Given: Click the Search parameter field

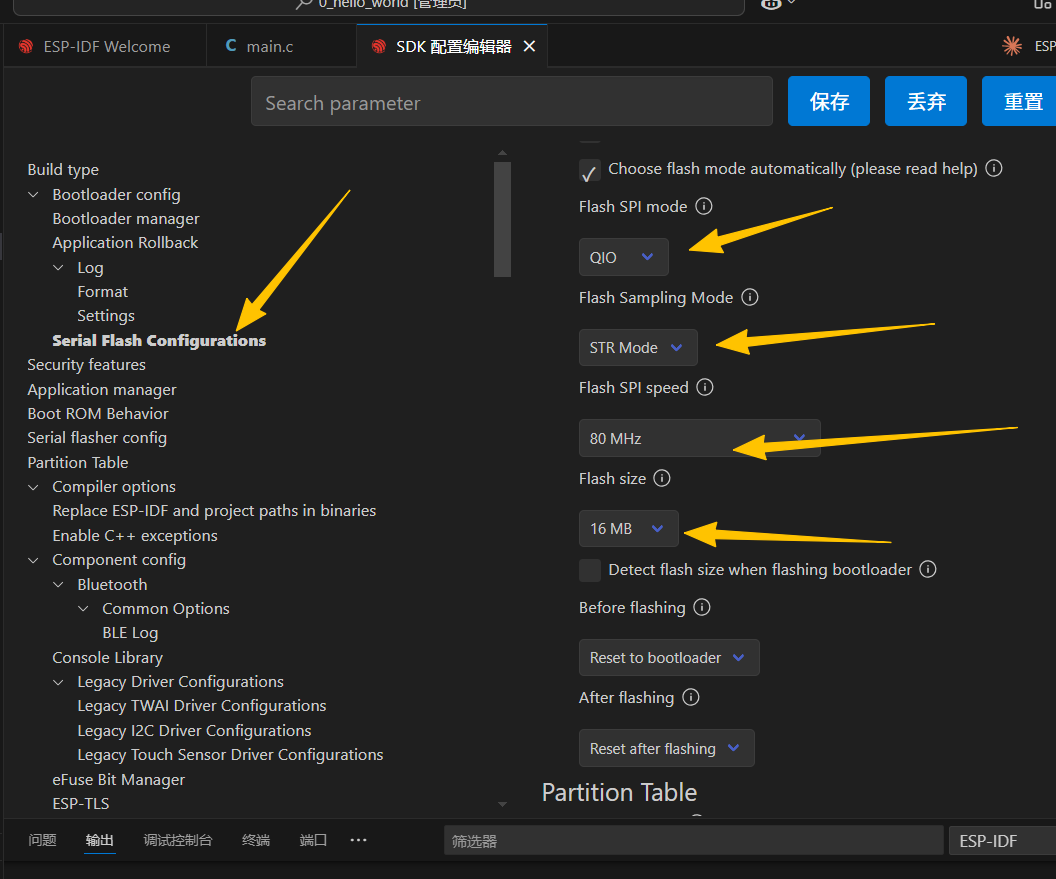Looking at the screenshot, I should pos(512,101).
